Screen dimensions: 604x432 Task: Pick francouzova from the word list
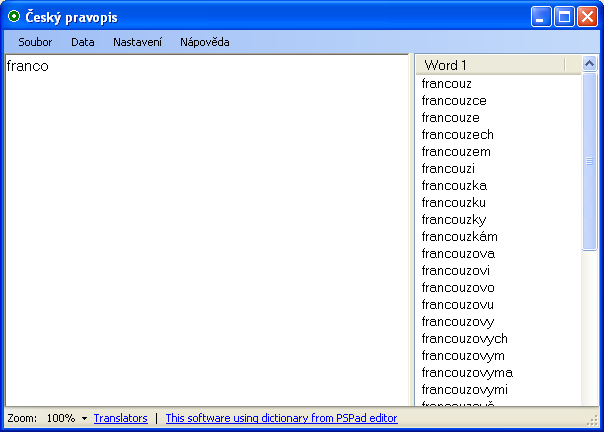pyautogui.click(x=456, y=254)
